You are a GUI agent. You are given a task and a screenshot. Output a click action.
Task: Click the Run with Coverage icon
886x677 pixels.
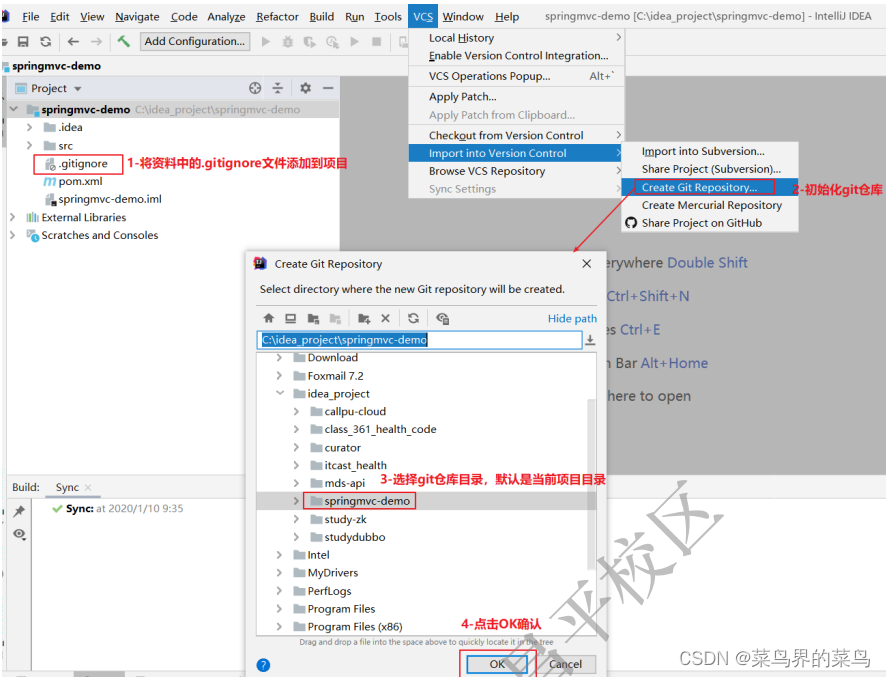[310, 41]
